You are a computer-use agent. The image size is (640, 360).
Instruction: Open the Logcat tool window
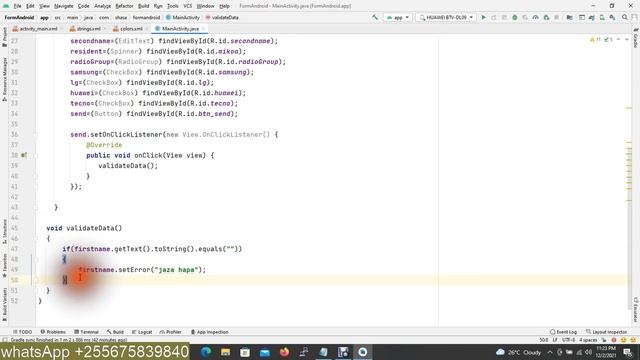(x=142, y=332)
